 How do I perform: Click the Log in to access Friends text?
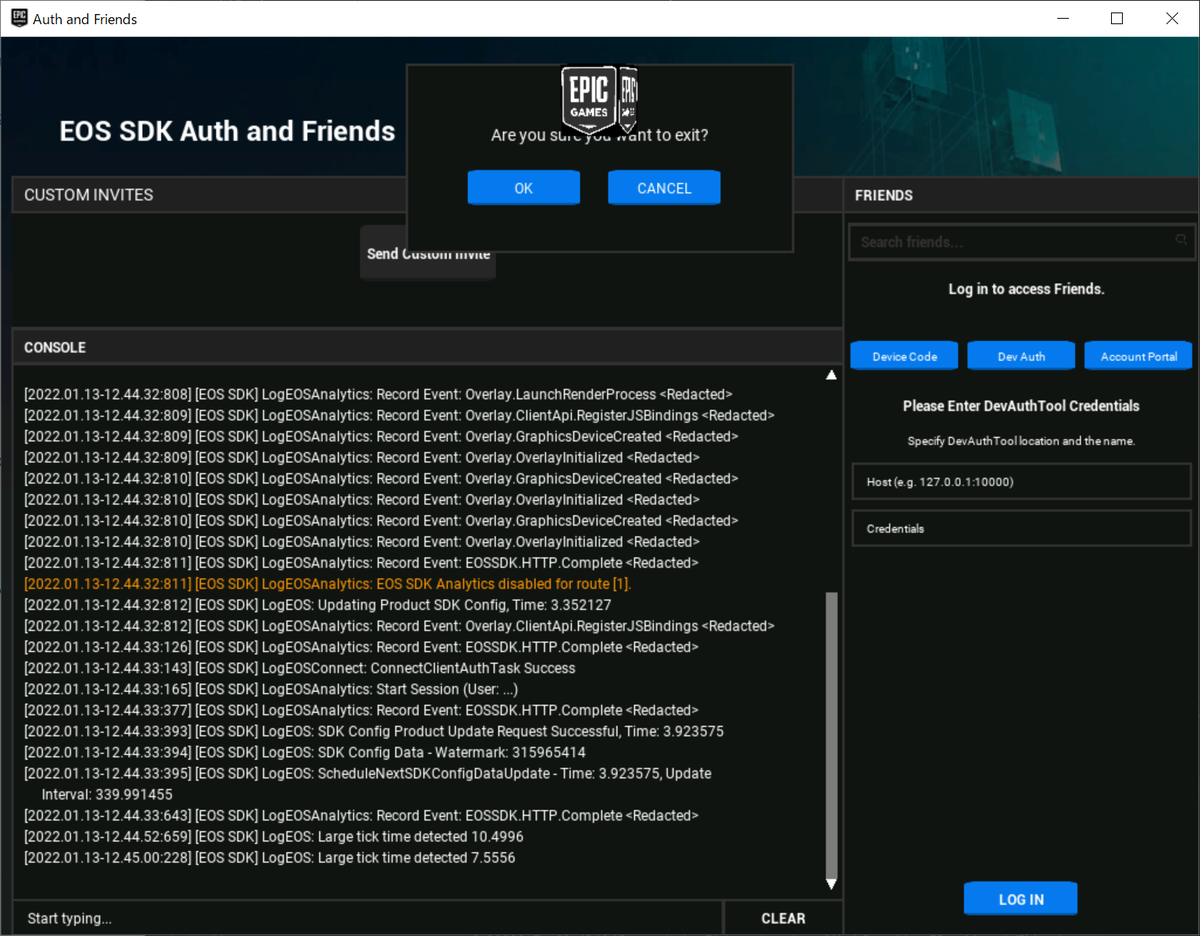(1026, 289)
